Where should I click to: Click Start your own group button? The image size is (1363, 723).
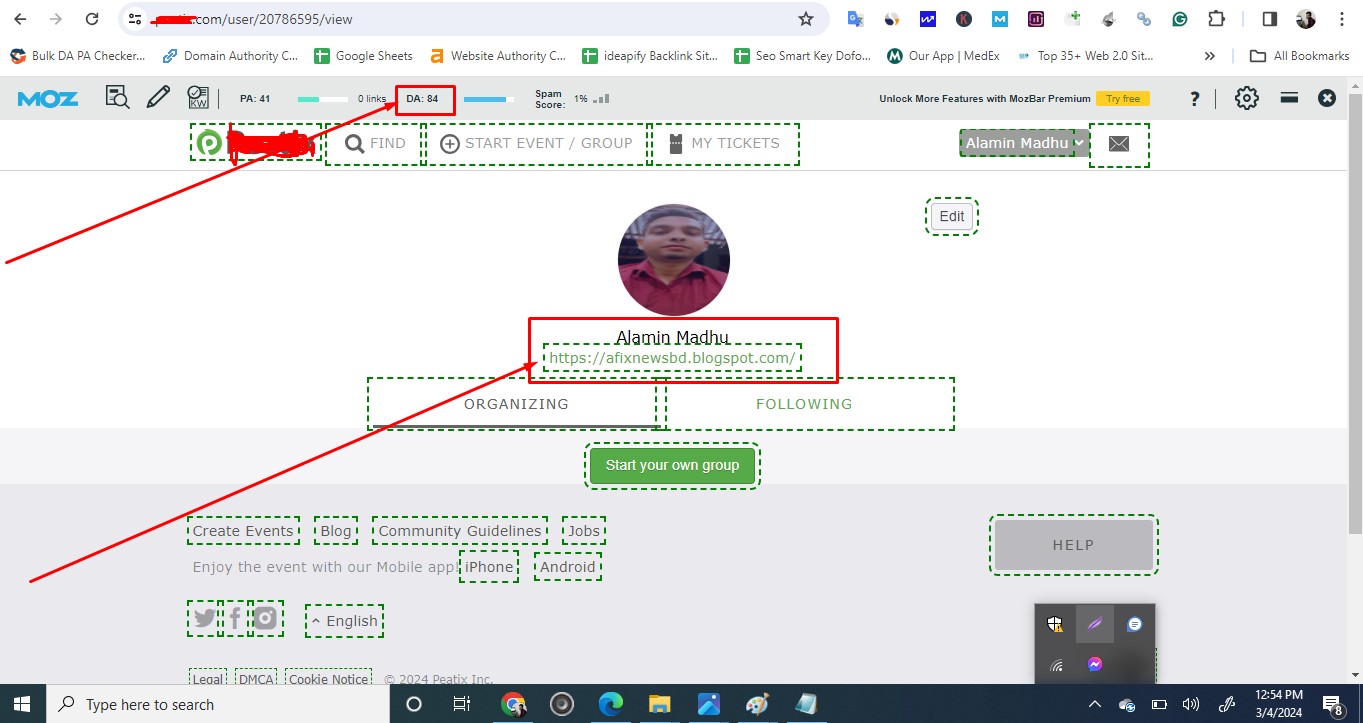coord(672,465)
